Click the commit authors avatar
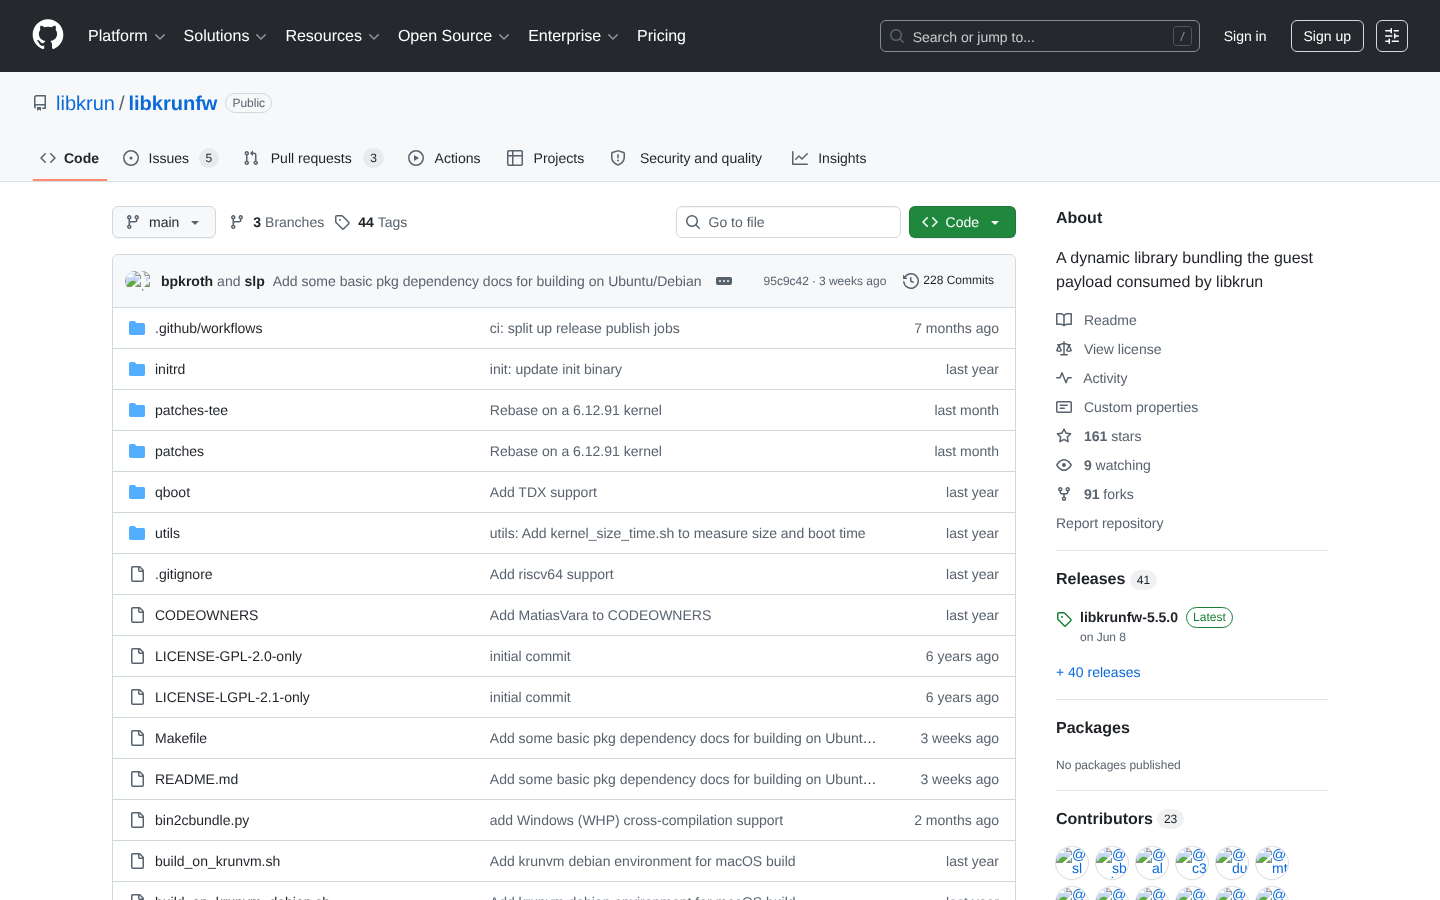The image size is (1440, 900). point(138,281)
